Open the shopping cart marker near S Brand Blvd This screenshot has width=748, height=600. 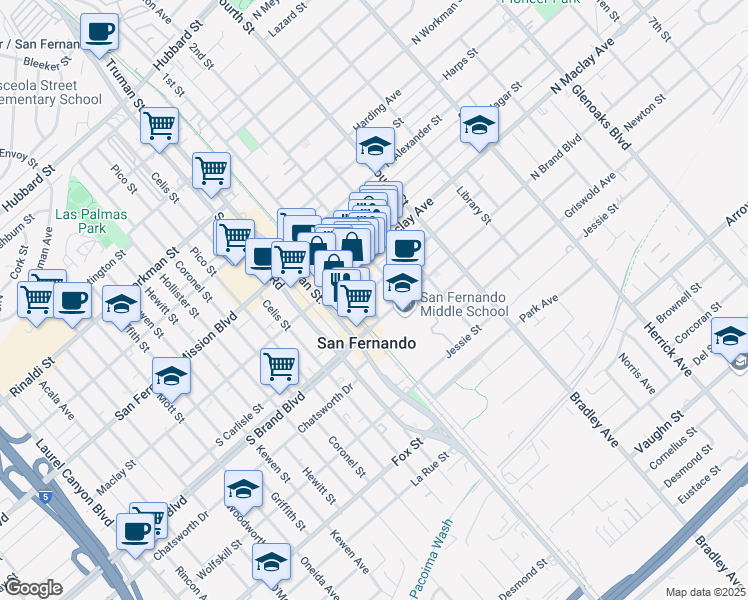(279, 366)
